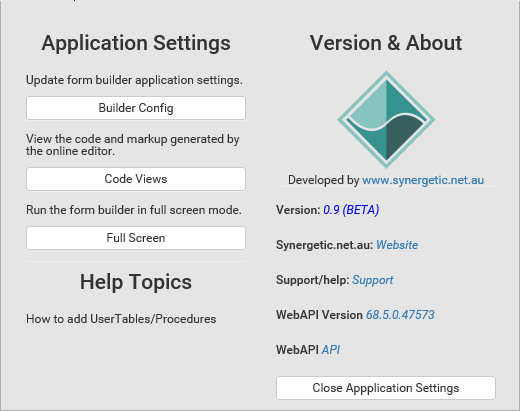
Task: Click the 'Version:' label
Action: coord(298,210)
